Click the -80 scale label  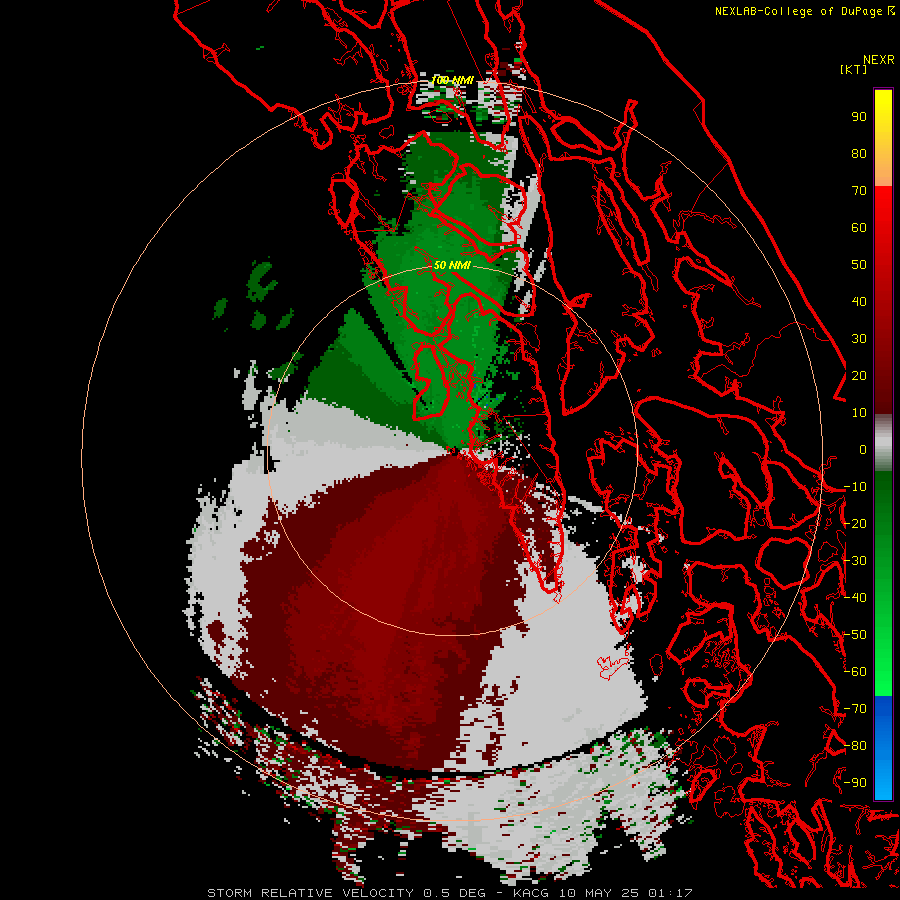tap(855, 746)
